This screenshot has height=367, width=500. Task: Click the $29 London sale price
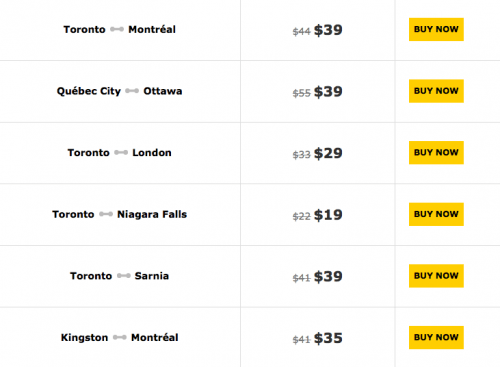[x=328, y=153]
